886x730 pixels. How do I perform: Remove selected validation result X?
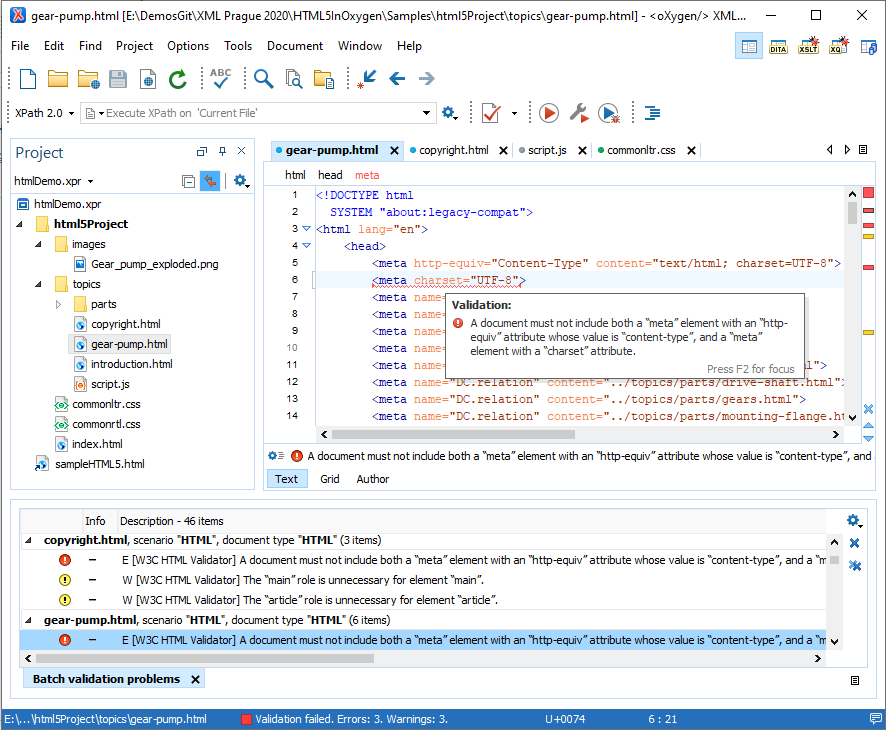854,543
